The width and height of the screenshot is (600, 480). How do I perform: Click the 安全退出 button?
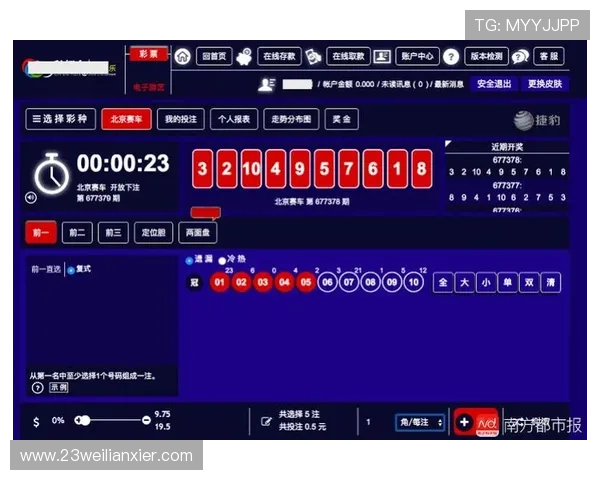tap(493, 84)
